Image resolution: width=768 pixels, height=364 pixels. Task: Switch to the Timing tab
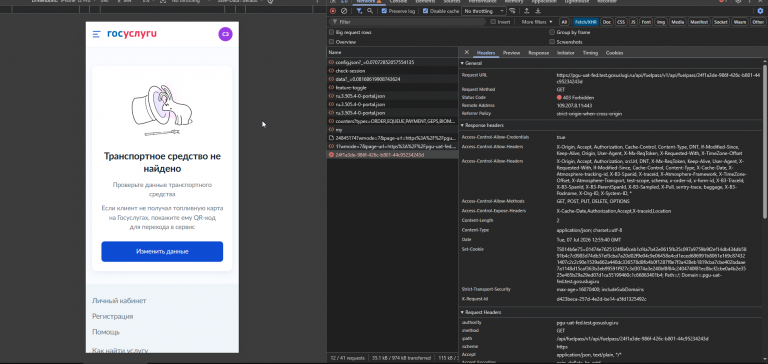(590, 53)
